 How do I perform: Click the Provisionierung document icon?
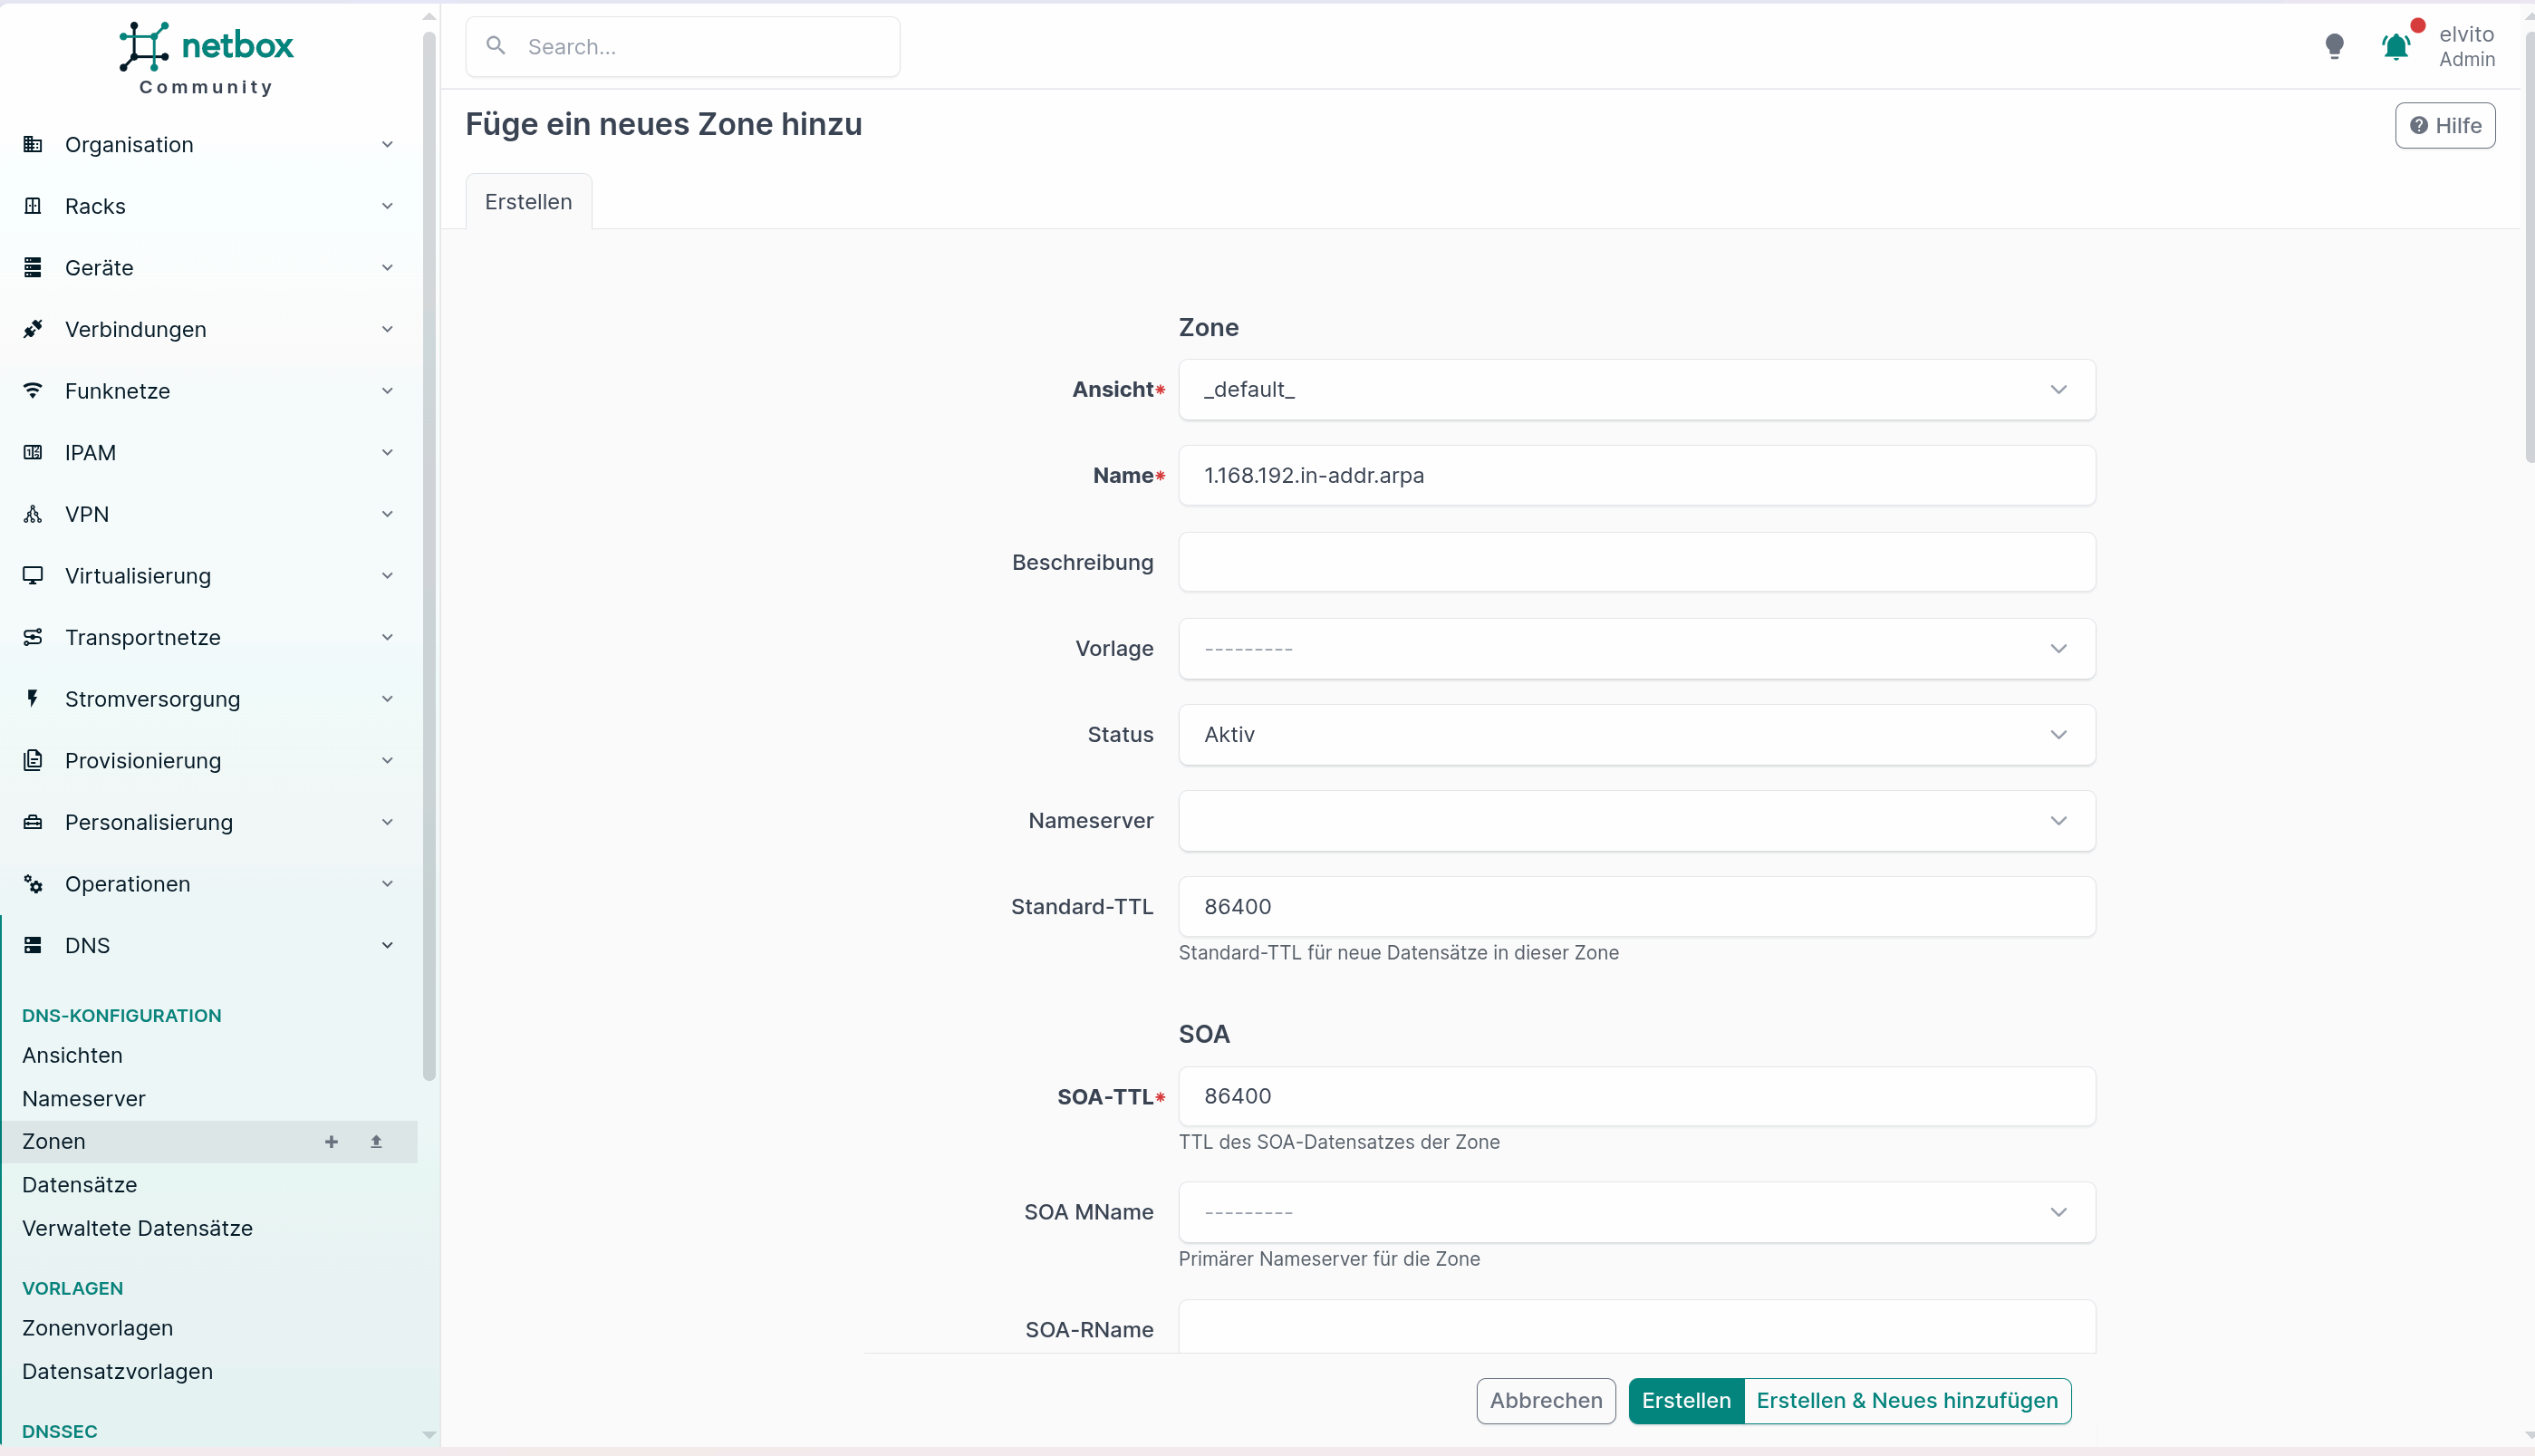(x=33, y=761)
